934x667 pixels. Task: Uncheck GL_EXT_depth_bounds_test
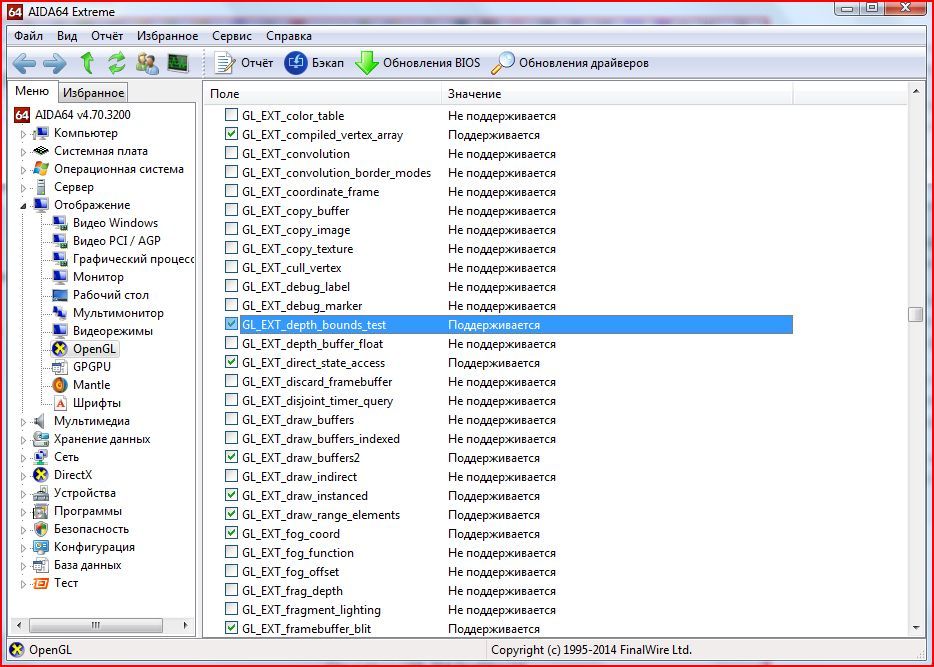point(231,324)
